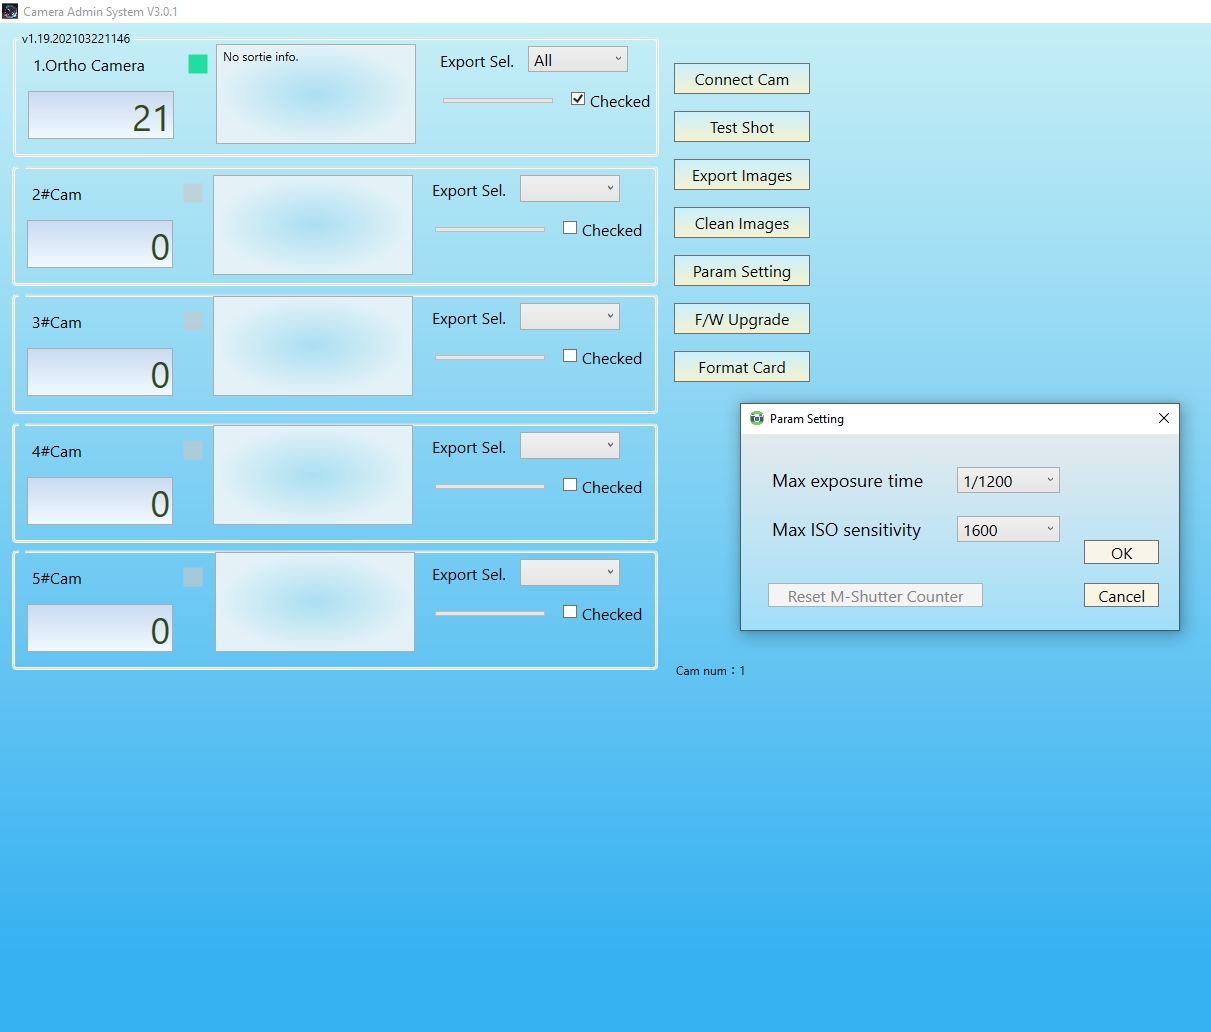Open the Max exposure time dropdown
The height and width of the screenshot is (1032, 1211).
(1007, 481)
